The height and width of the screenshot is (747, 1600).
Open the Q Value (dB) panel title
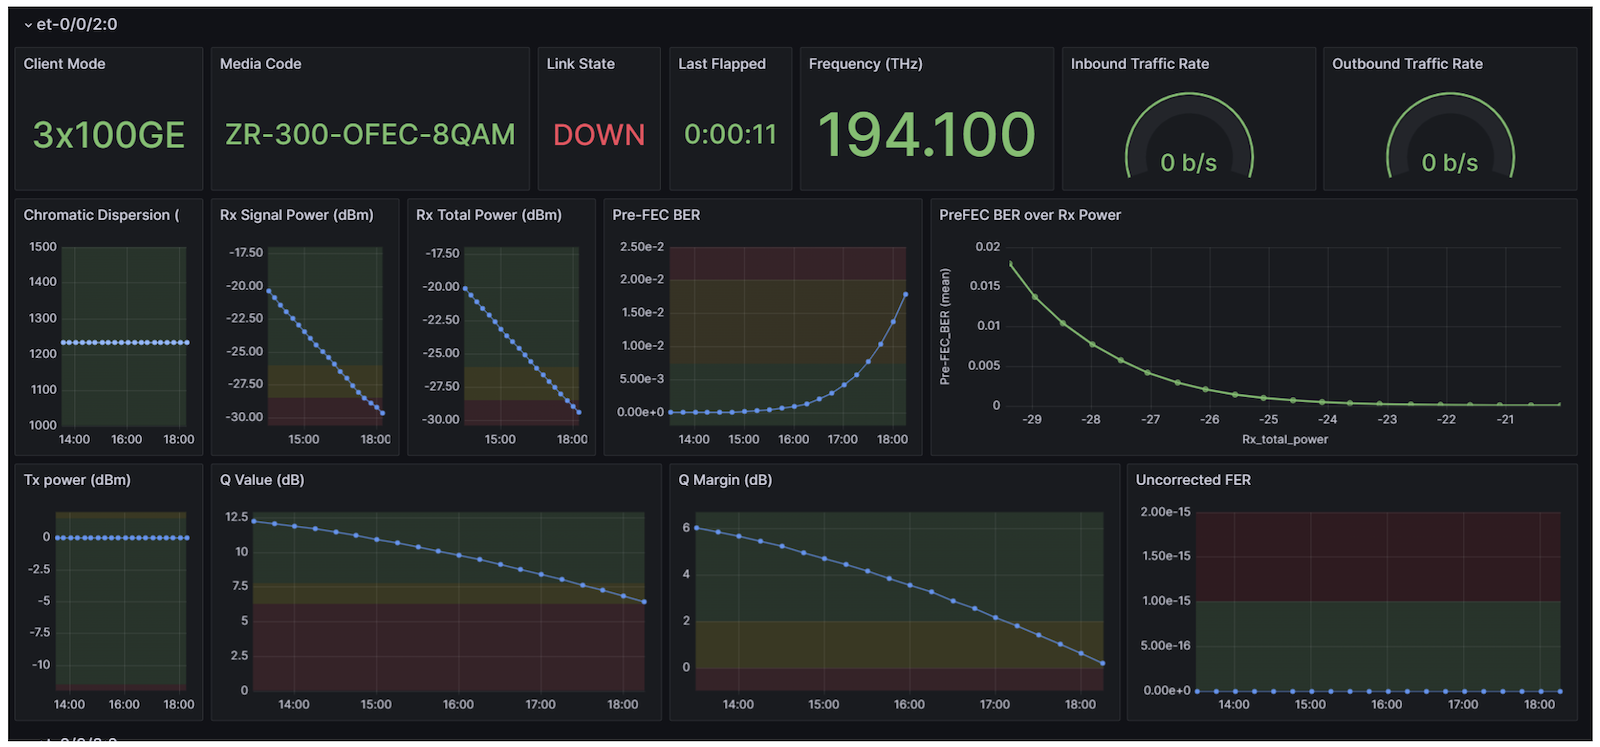[262, 480]
